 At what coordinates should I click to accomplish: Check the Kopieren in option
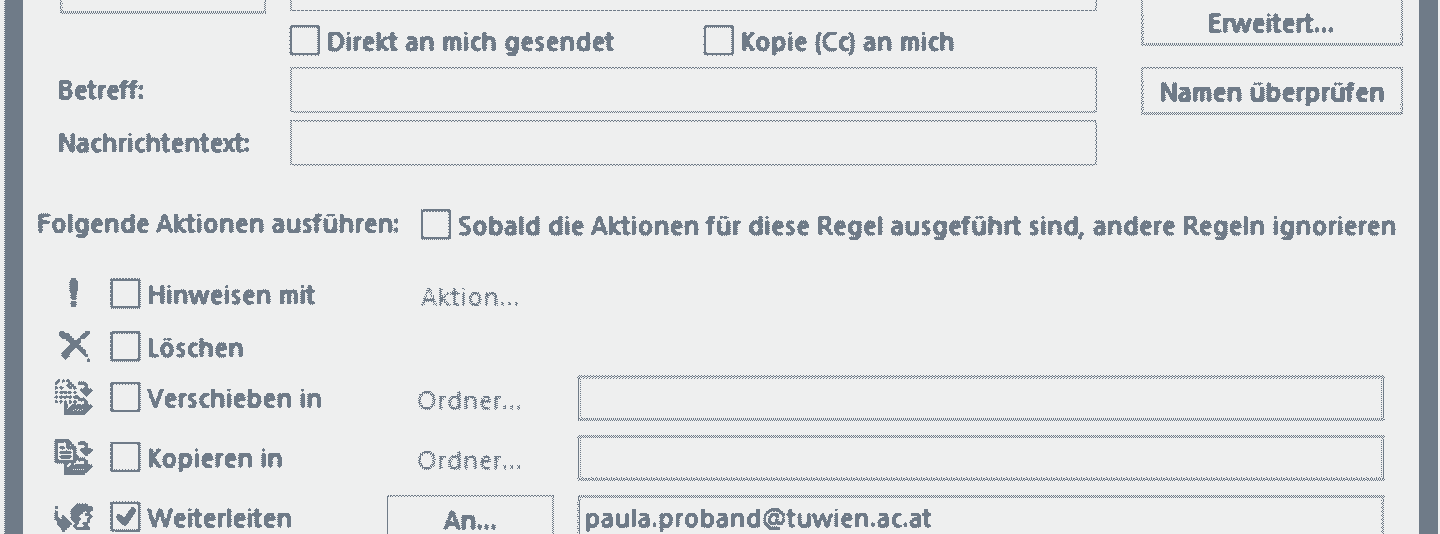pyautogui.click(x=125, y=458)
